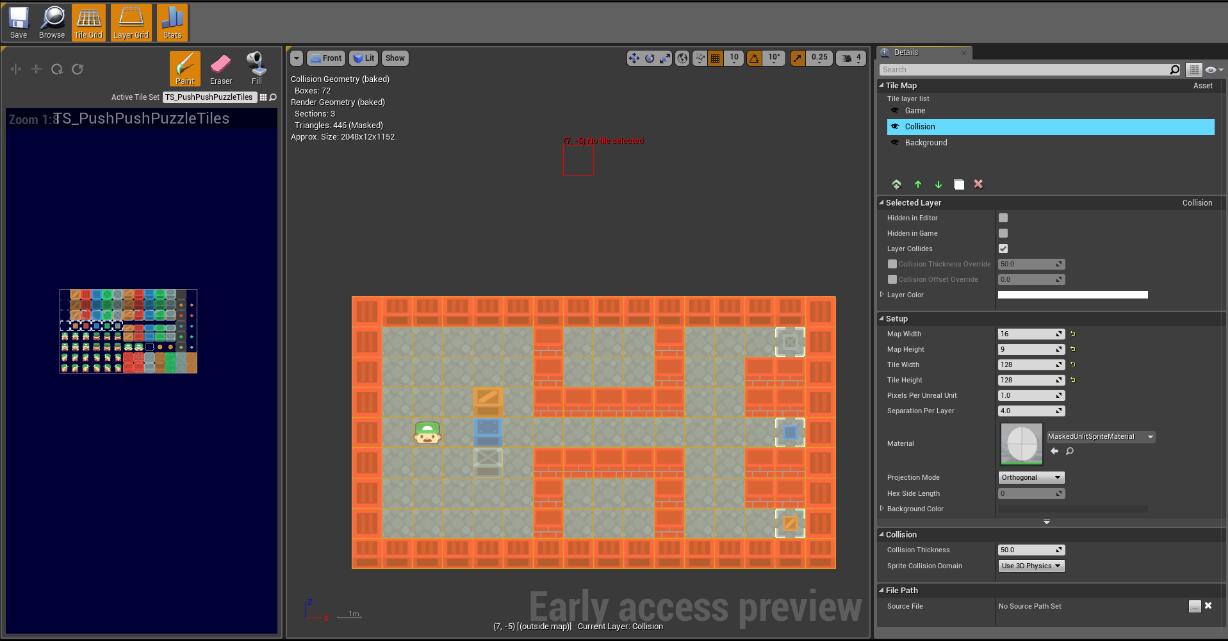Toggle grid snapping in viewport
Image resolution: width=1228 pixels, height=641 pixels.
pos(716,58)
